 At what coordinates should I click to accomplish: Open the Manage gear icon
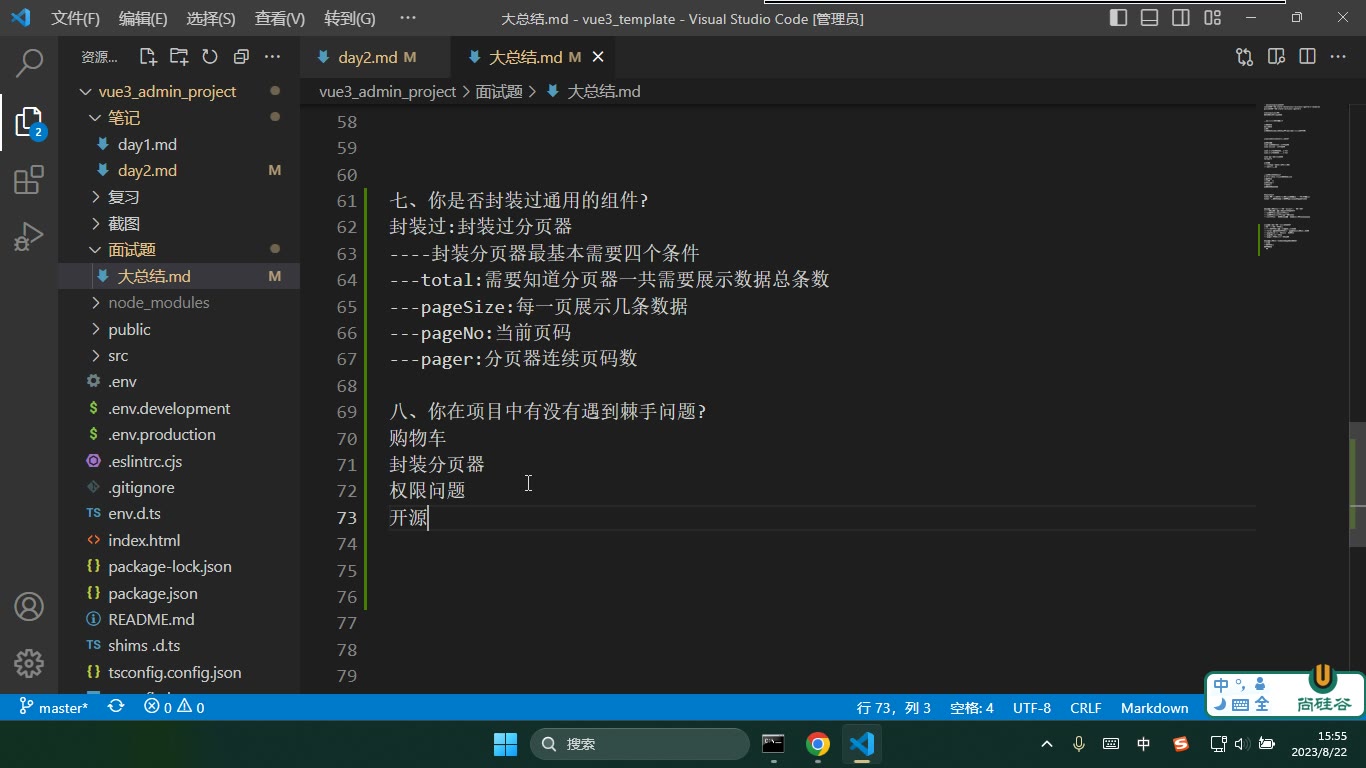coord(29,663)
